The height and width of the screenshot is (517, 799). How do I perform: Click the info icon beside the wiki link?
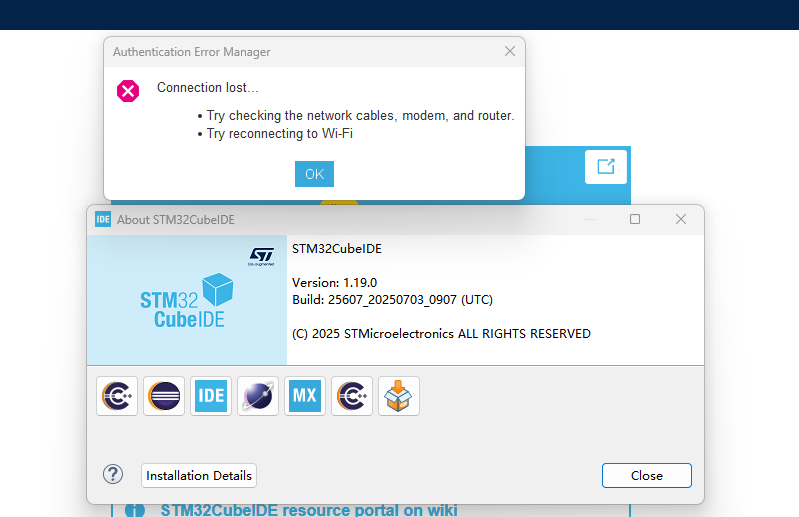coord(135,510)
